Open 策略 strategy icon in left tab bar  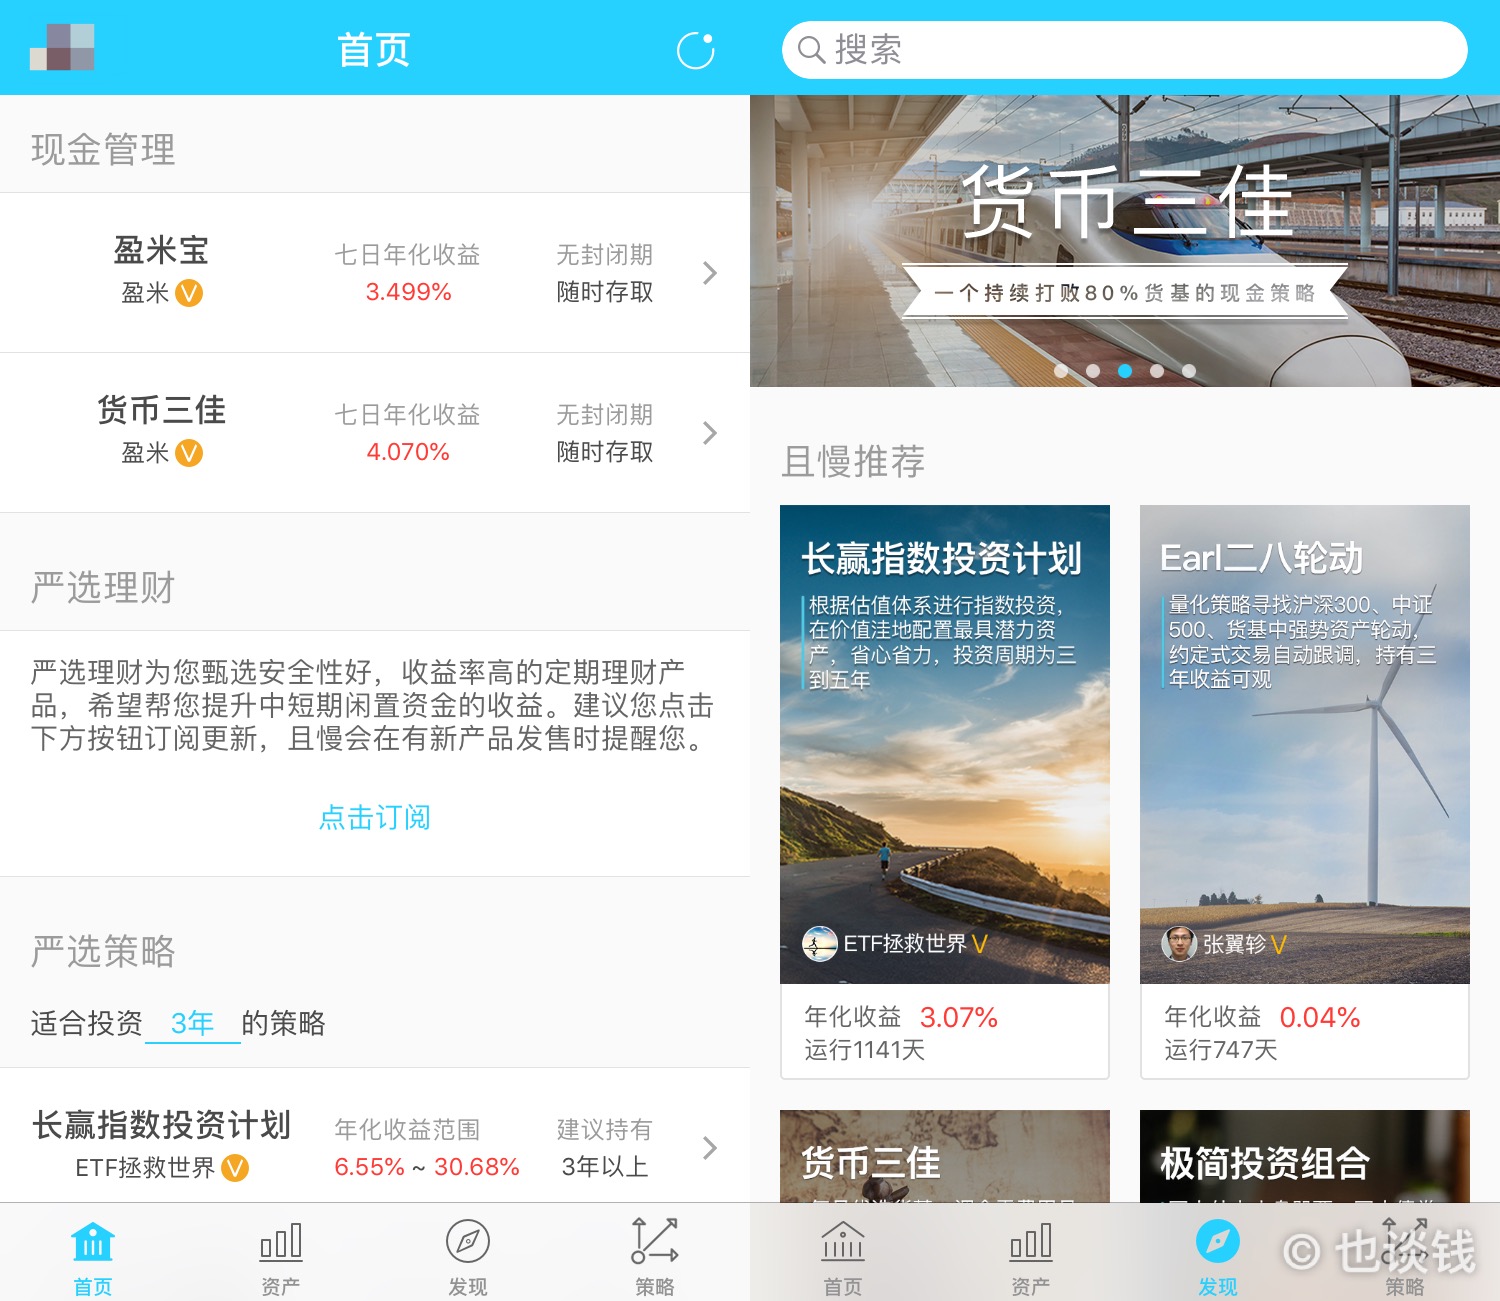click(x=655, y=1241)
